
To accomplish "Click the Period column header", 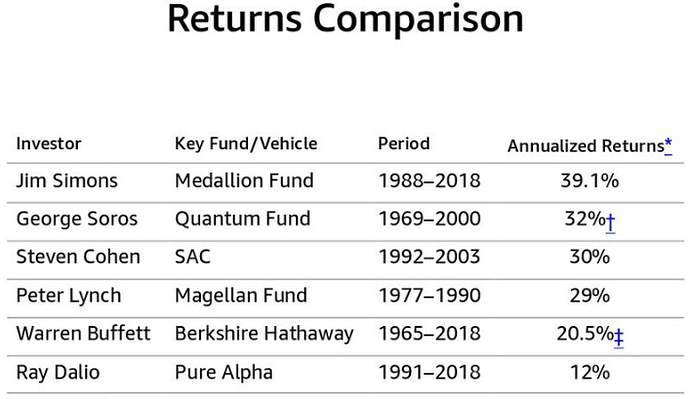I will (x=404, y=144).
